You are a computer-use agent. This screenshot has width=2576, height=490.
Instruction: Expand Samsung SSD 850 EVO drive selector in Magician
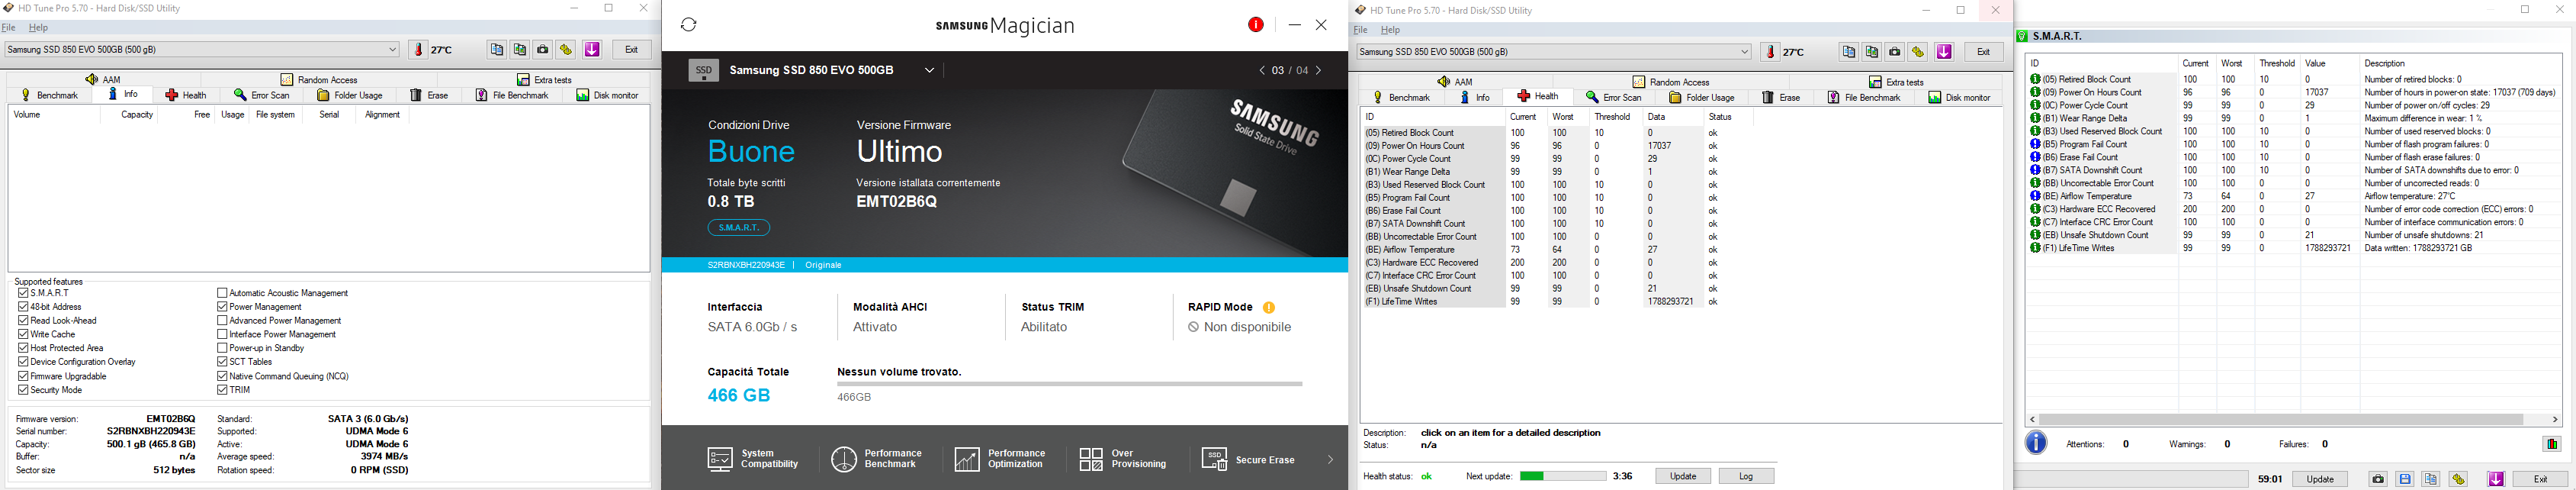(x=930, y=70)
